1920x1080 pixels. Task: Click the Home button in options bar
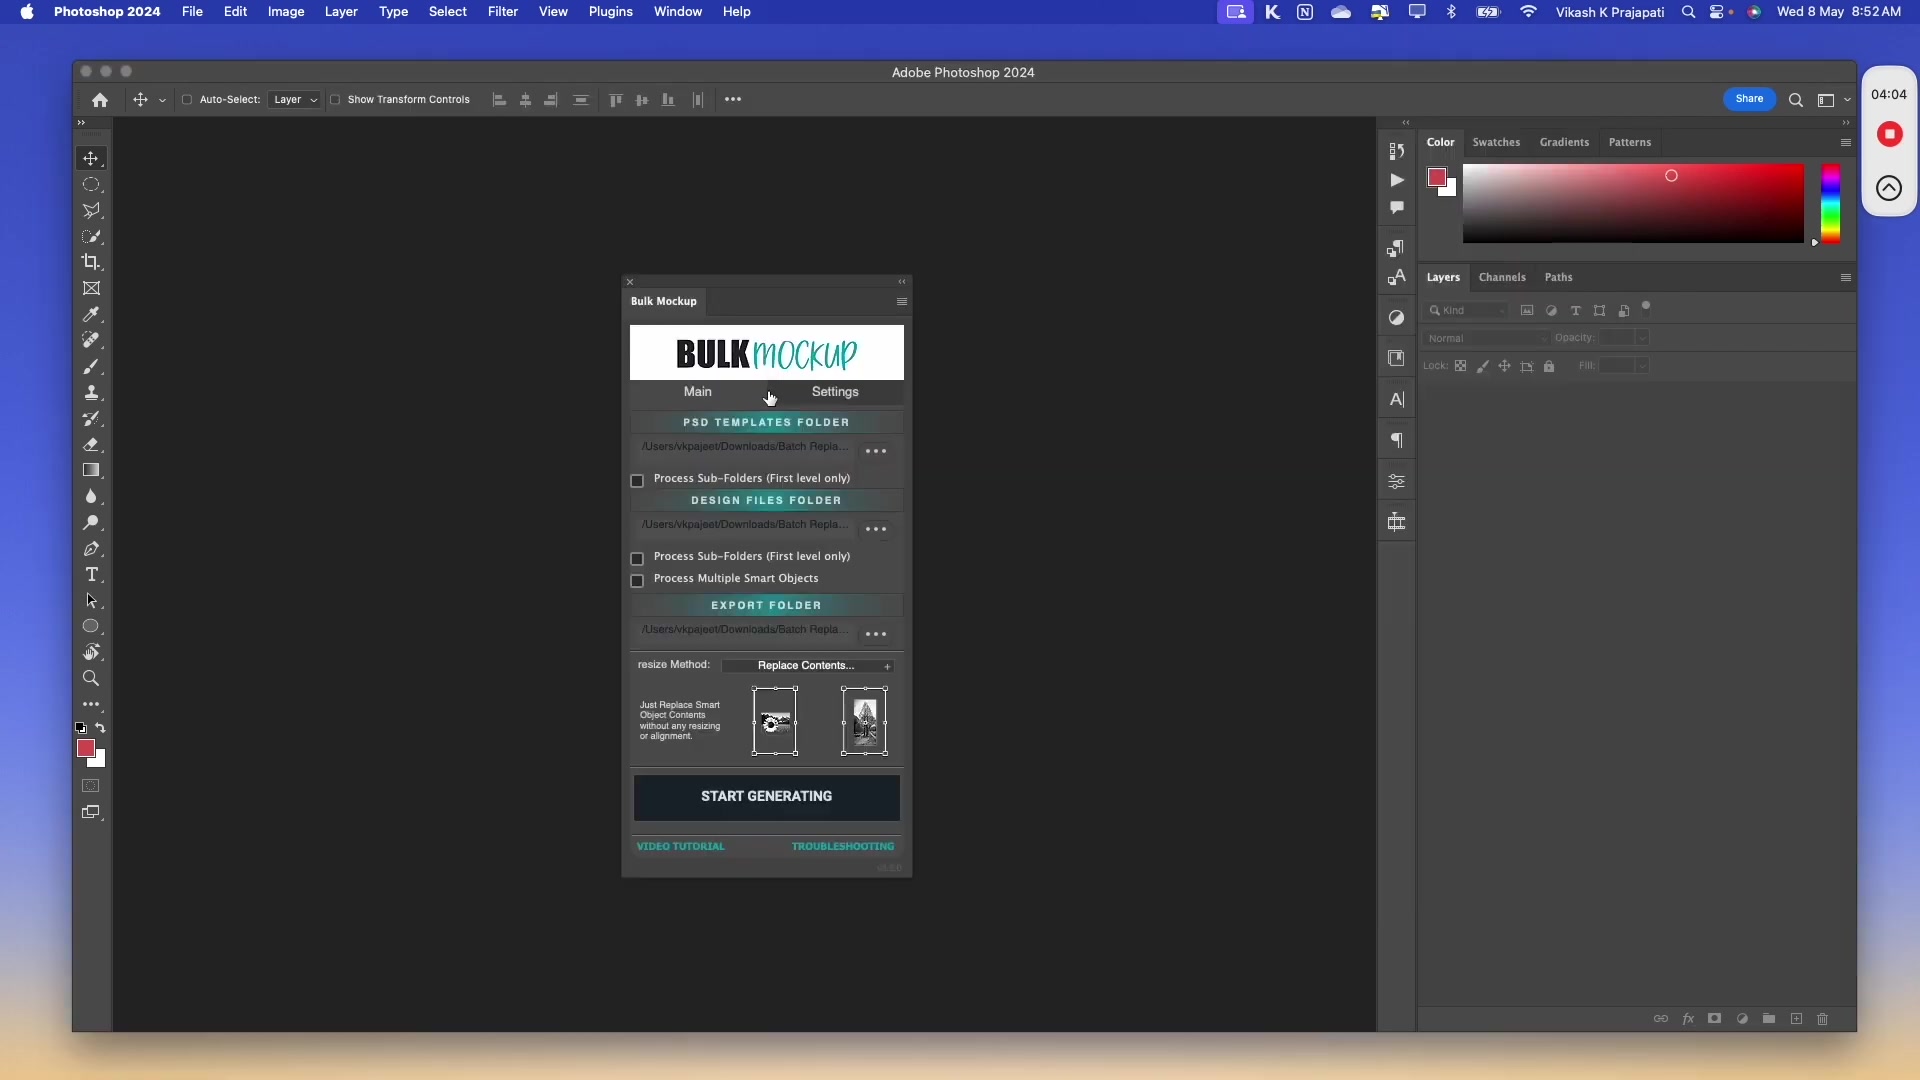[x=99, y=100]
